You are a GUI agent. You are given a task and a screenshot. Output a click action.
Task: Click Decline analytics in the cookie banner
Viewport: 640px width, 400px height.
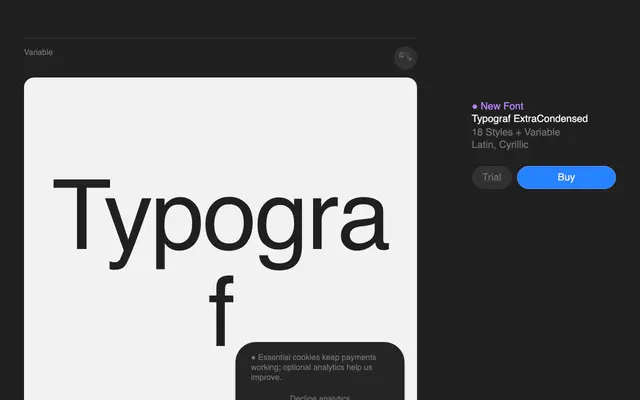(320, 397)
